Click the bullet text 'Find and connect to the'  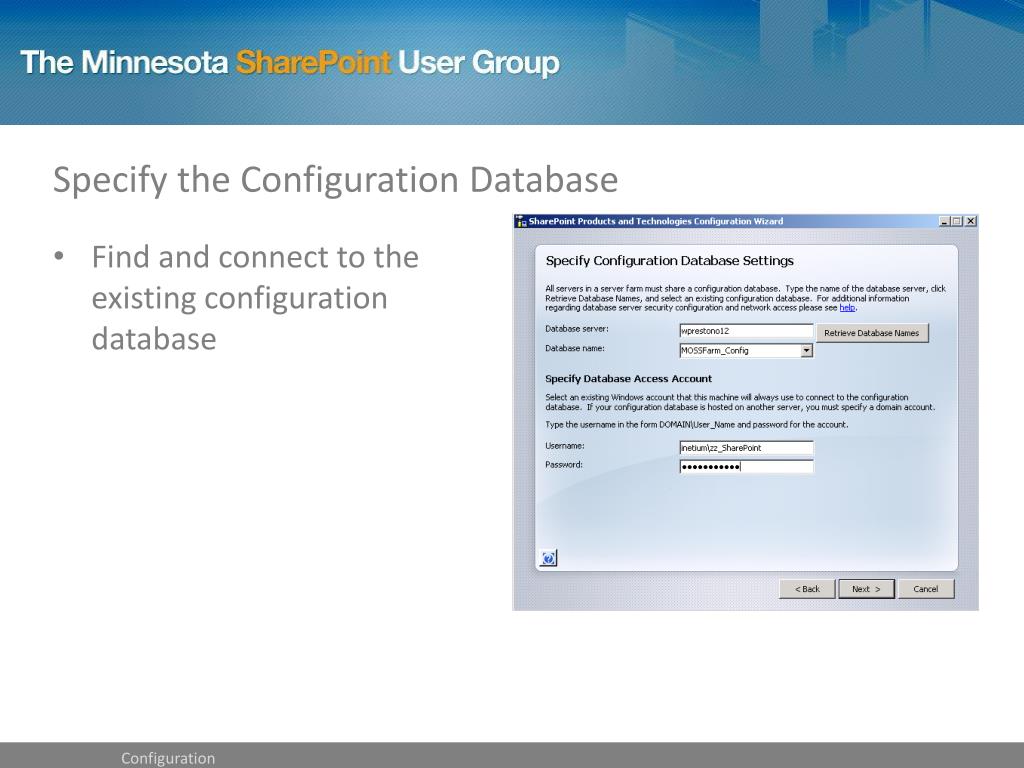[255, 257]
